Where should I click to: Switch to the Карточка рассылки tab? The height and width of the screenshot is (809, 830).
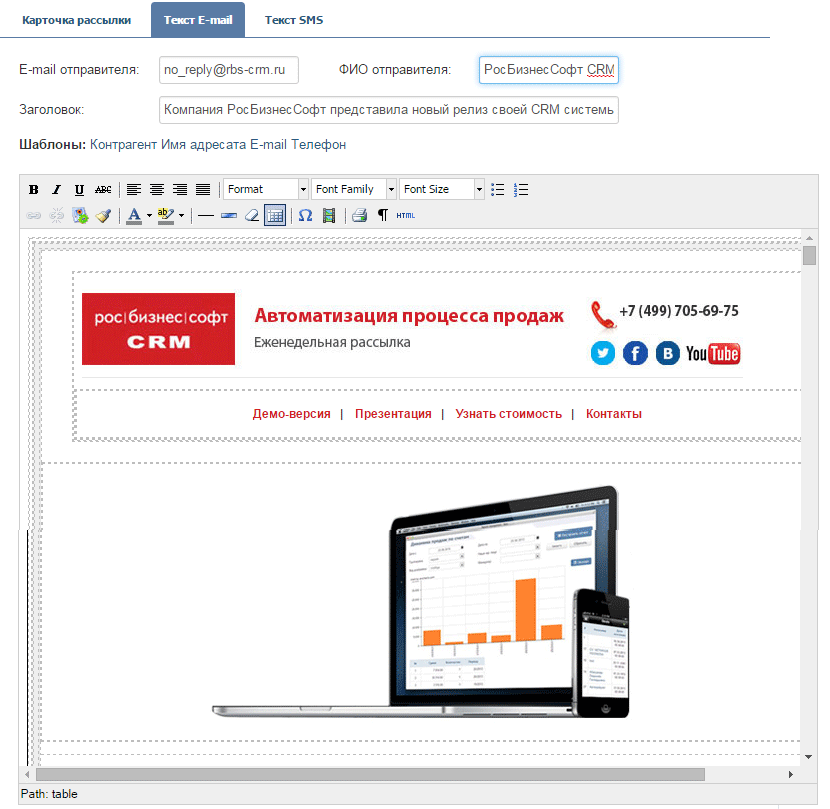76,20
